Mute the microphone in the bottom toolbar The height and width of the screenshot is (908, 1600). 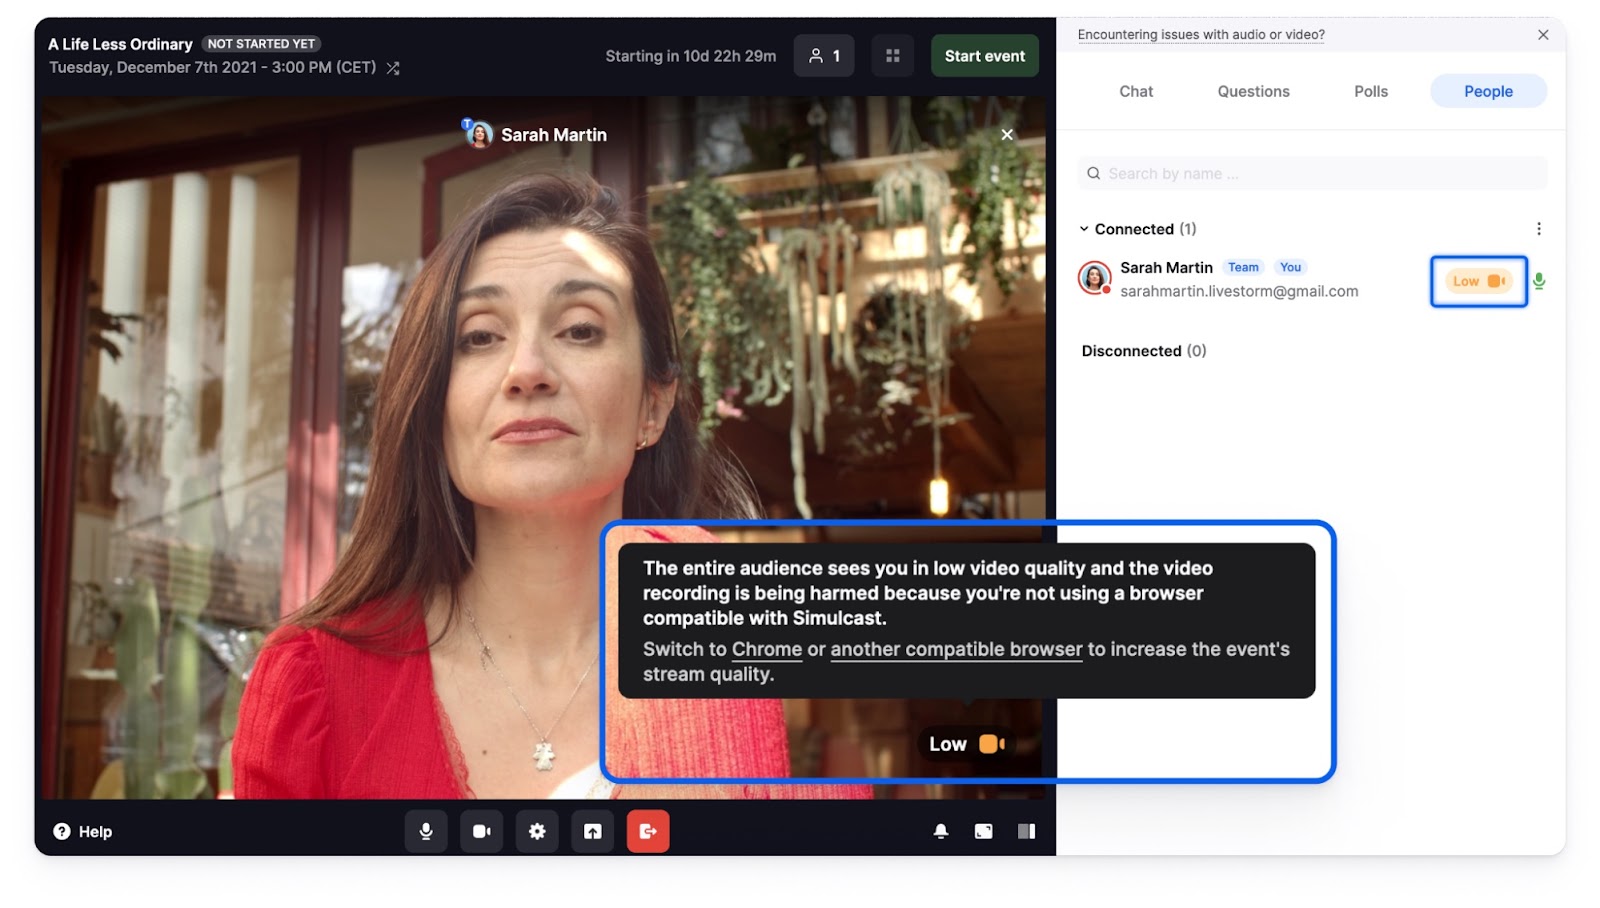(x=426, y=831)
